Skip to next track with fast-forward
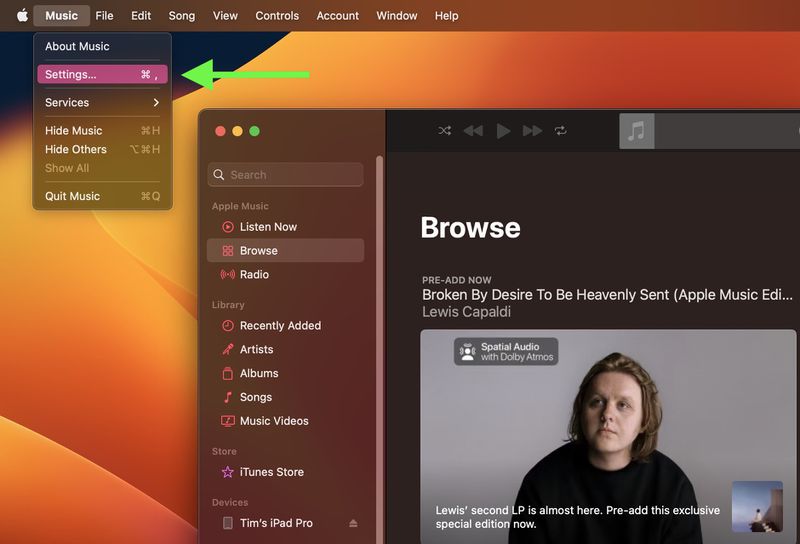Viewport: 800px width, 544px height. click(532, 131)
